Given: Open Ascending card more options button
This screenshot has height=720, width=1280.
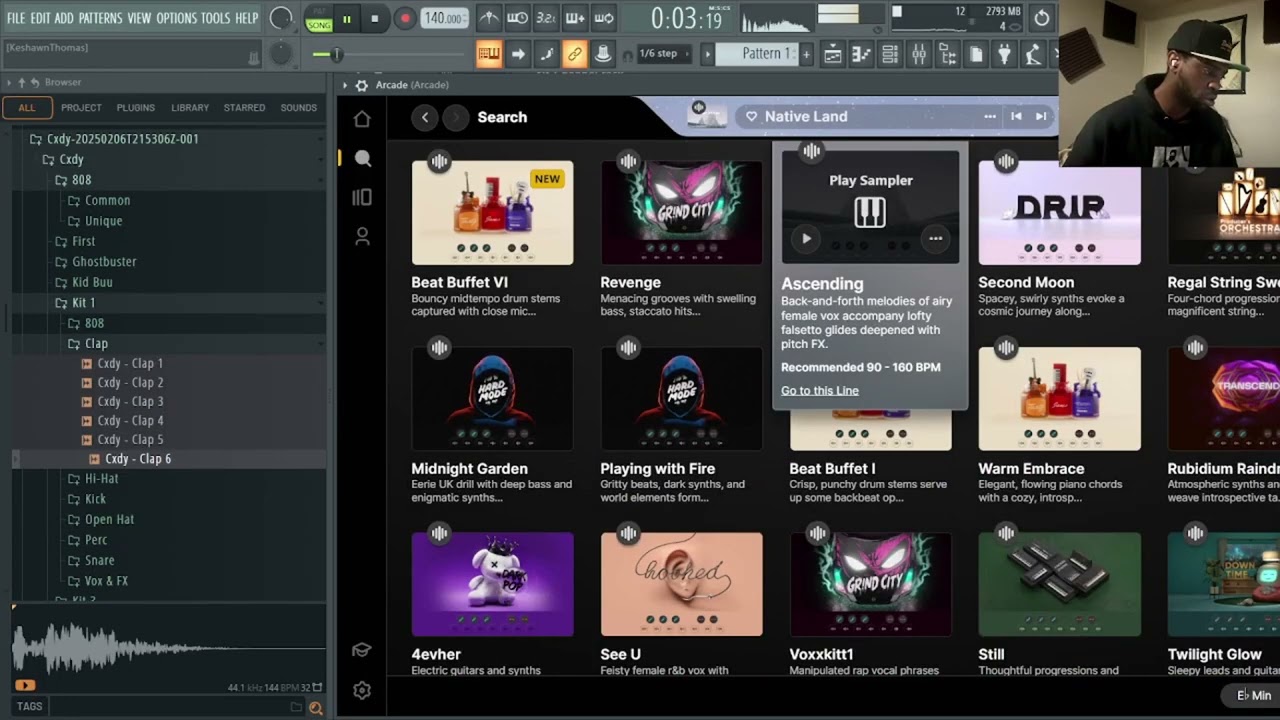Looking at the screenshot, I should [x=935, y=239].
